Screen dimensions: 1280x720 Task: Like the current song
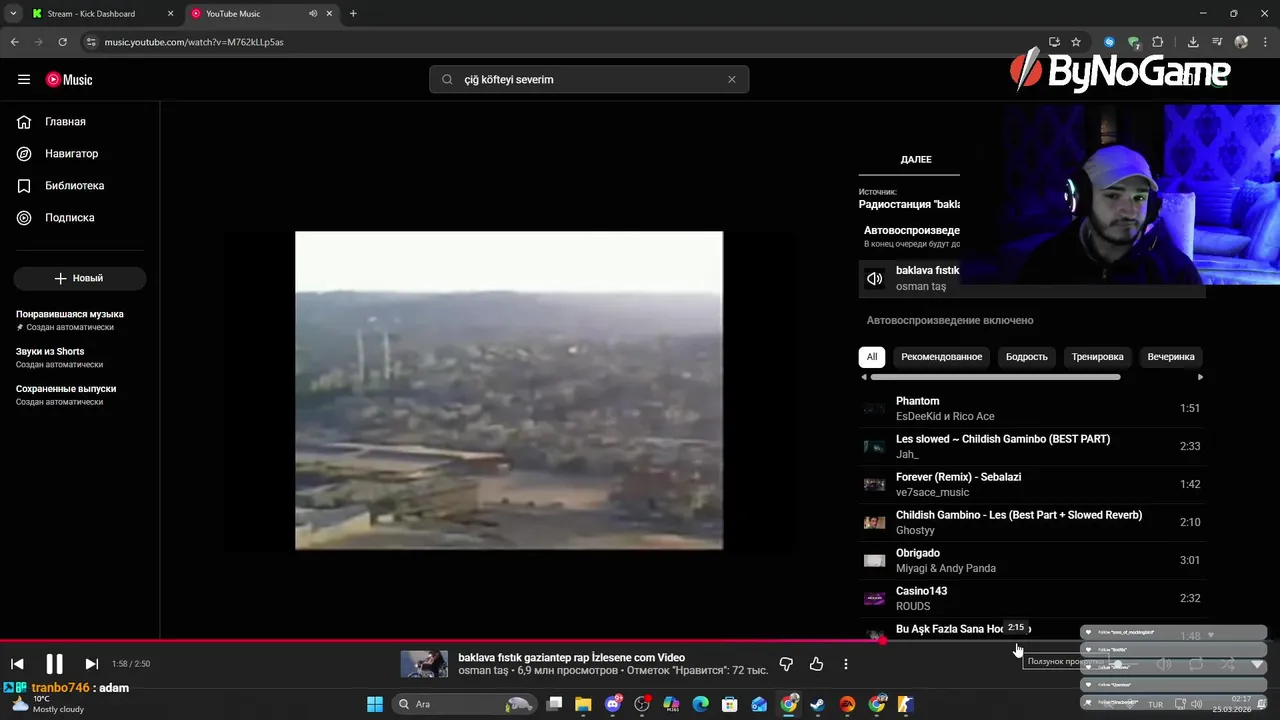(816, 664)
